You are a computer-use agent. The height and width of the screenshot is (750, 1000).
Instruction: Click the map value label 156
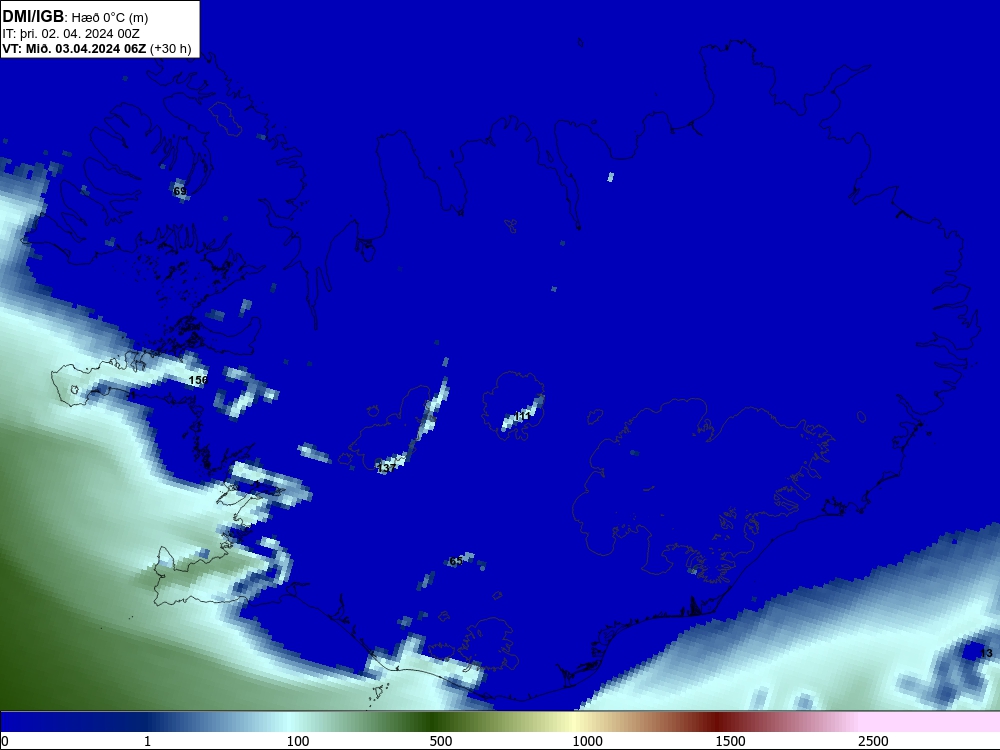(x=198, y=380)
